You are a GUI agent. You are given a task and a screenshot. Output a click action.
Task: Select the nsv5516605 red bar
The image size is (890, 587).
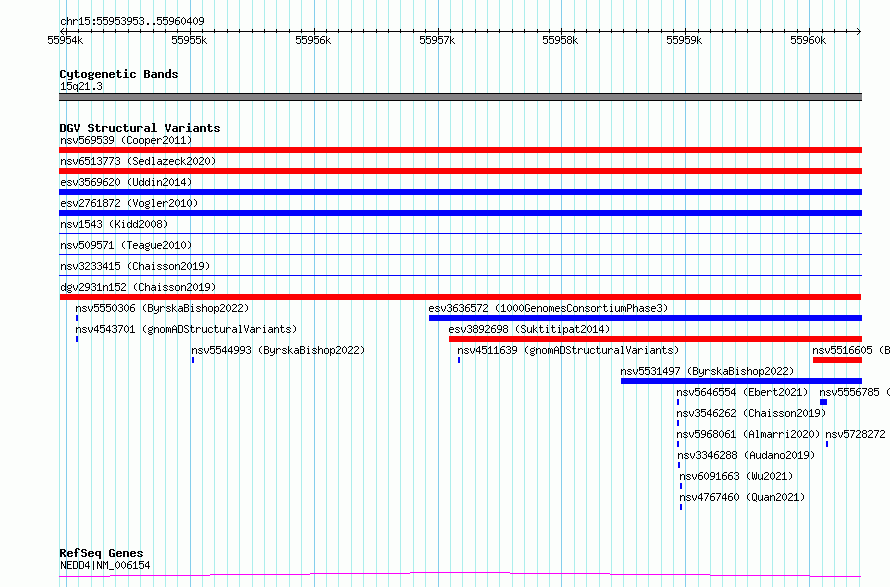pyautogui.click(x=837, y=360)
